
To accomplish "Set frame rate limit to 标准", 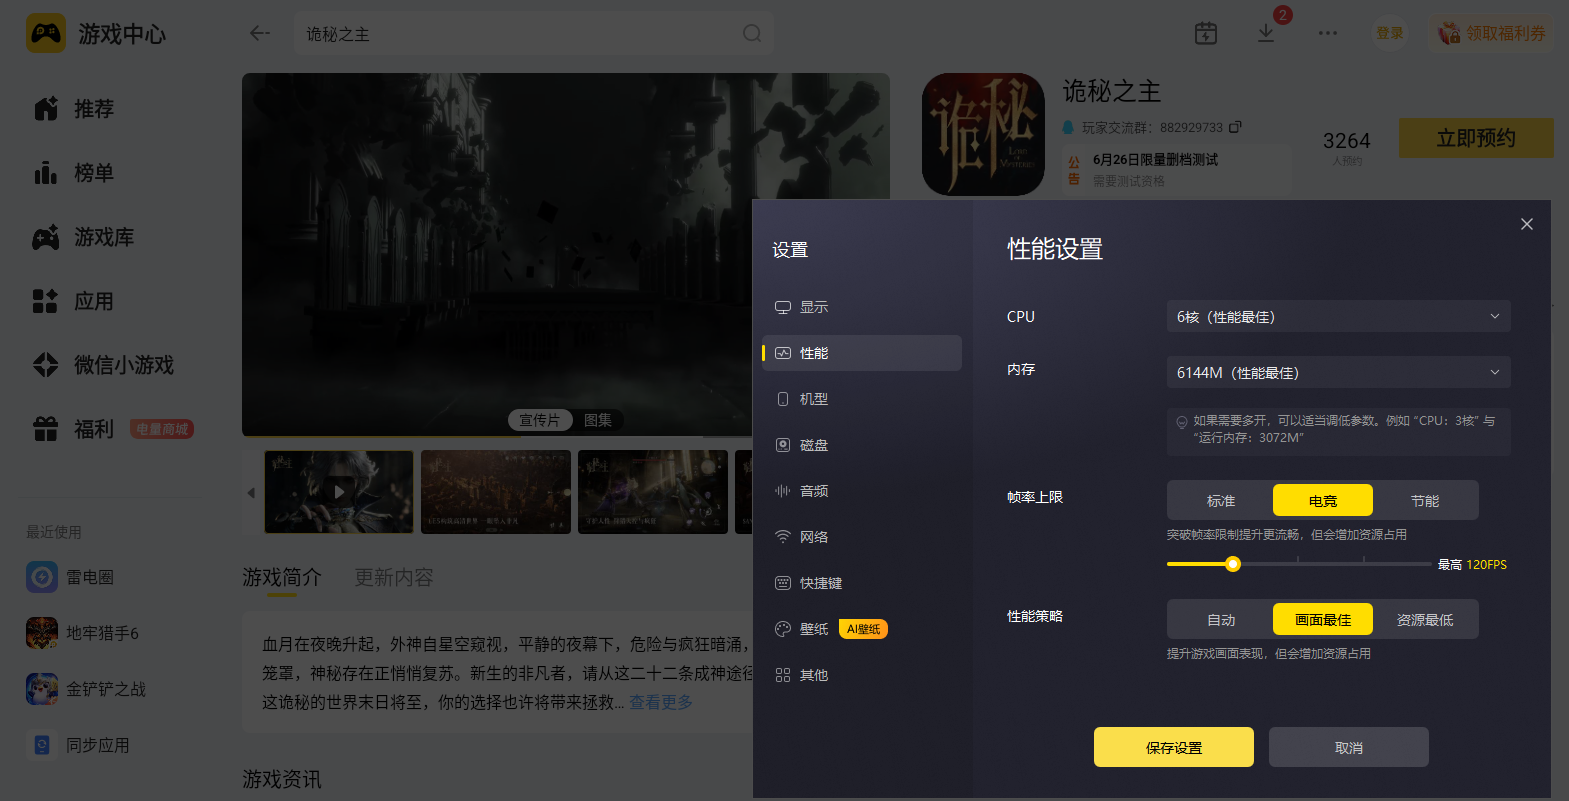I will tap(1221, 501).
